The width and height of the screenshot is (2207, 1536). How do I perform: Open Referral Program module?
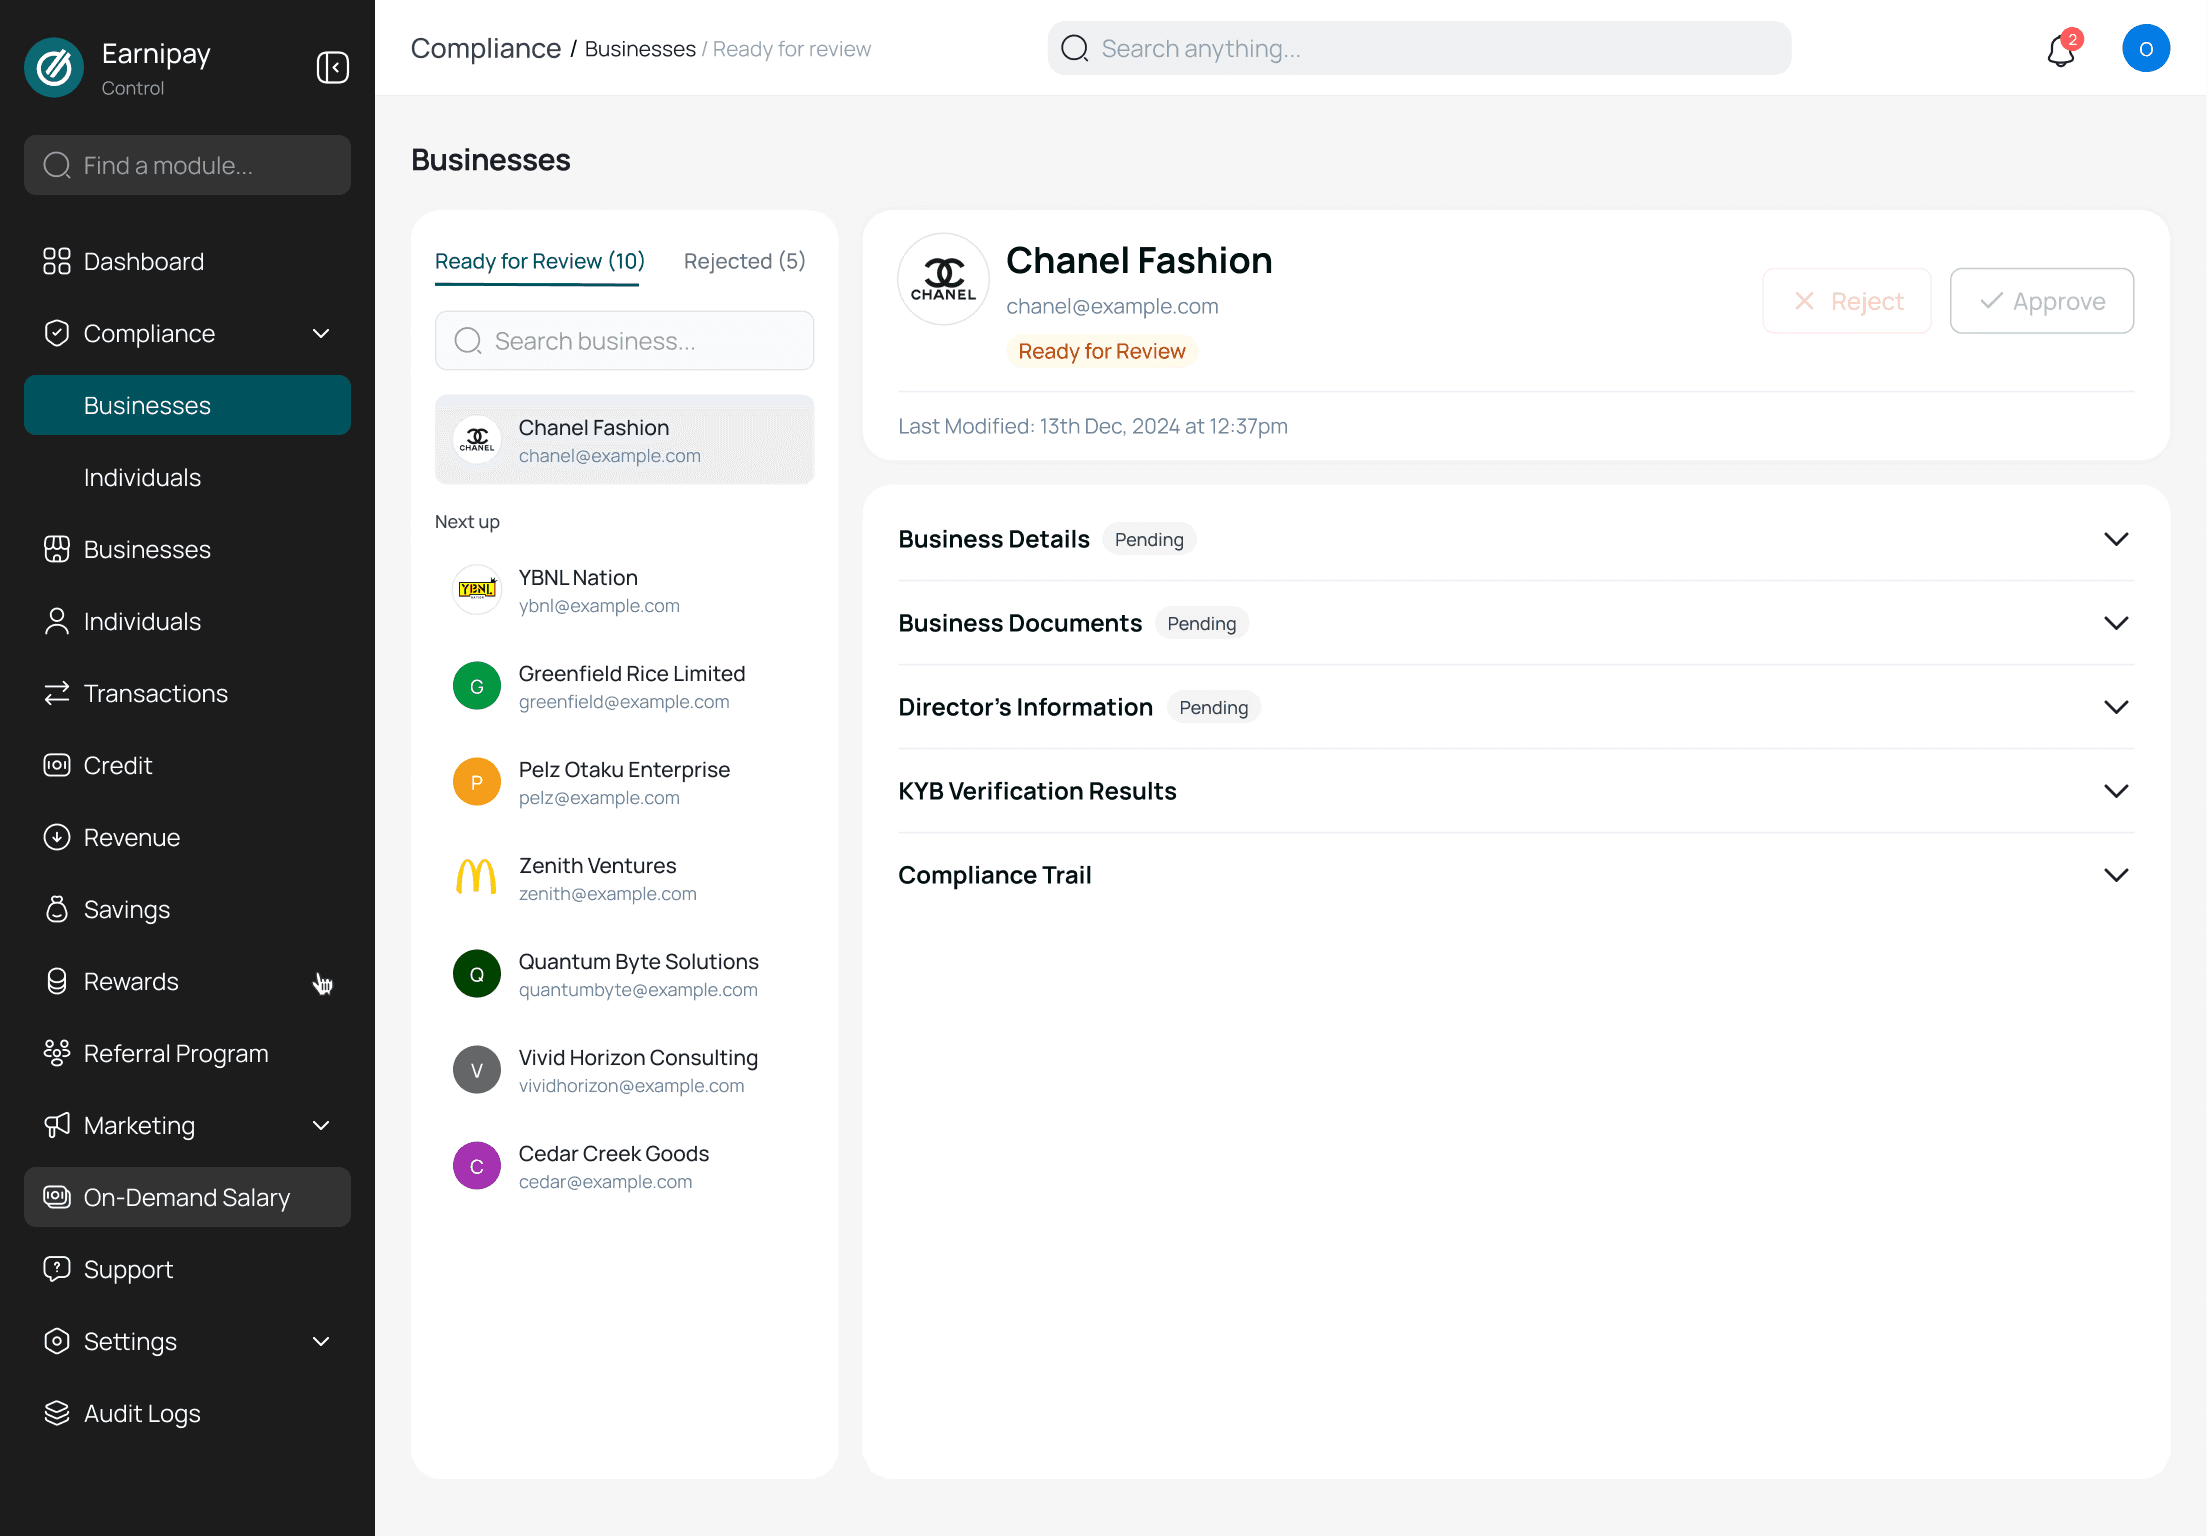point(175,1053)
